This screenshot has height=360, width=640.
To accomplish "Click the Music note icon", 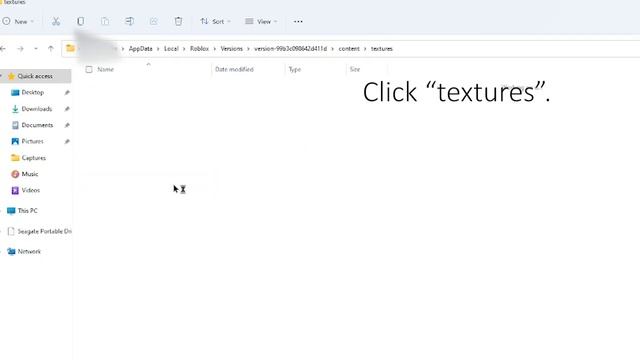I will pos(15,174).
